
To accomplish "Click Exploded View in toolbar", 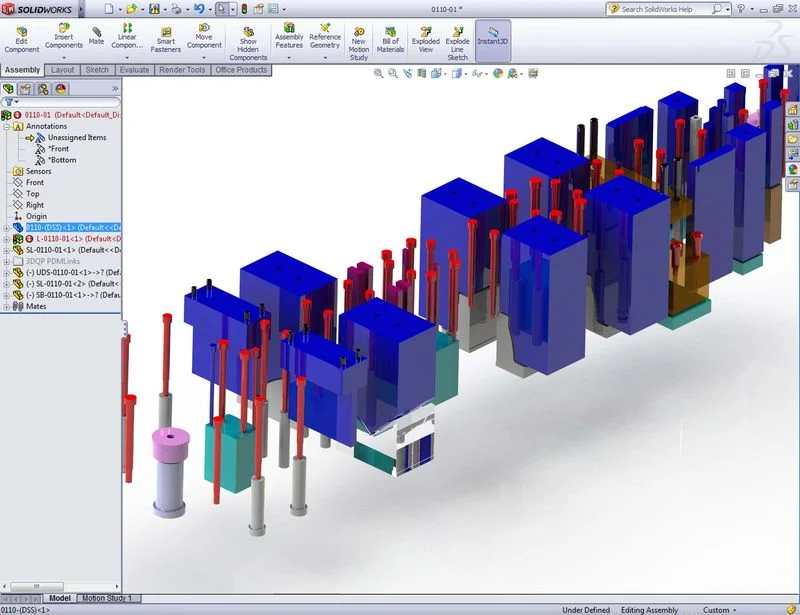I will coord(426,39).
